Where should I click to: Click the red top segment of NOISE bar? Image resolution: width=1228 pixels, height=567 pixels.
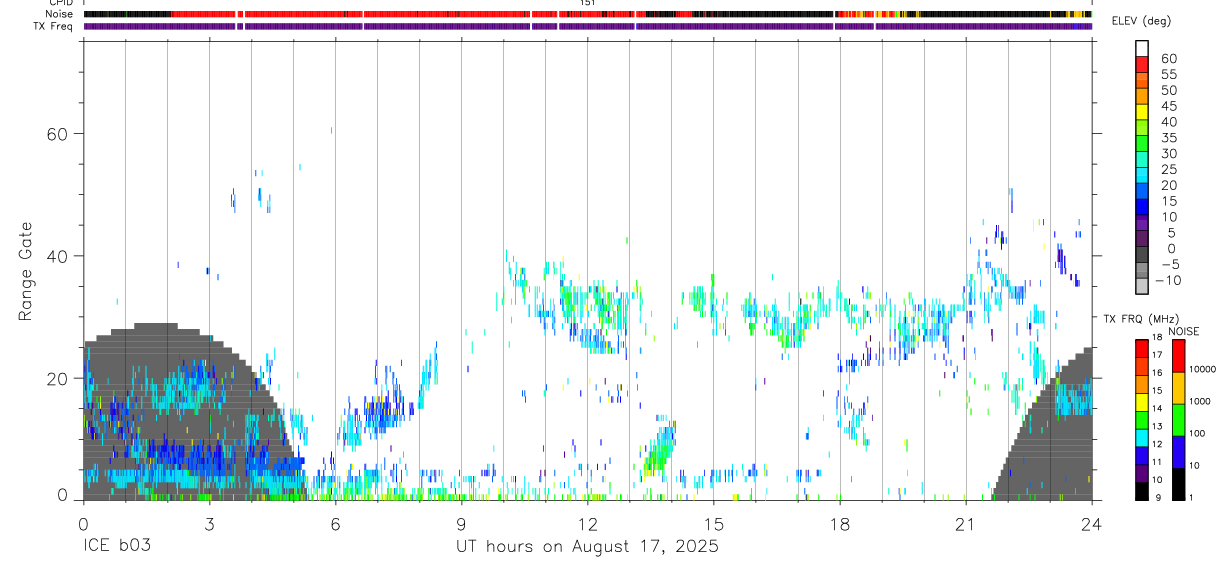(1178, 356)
